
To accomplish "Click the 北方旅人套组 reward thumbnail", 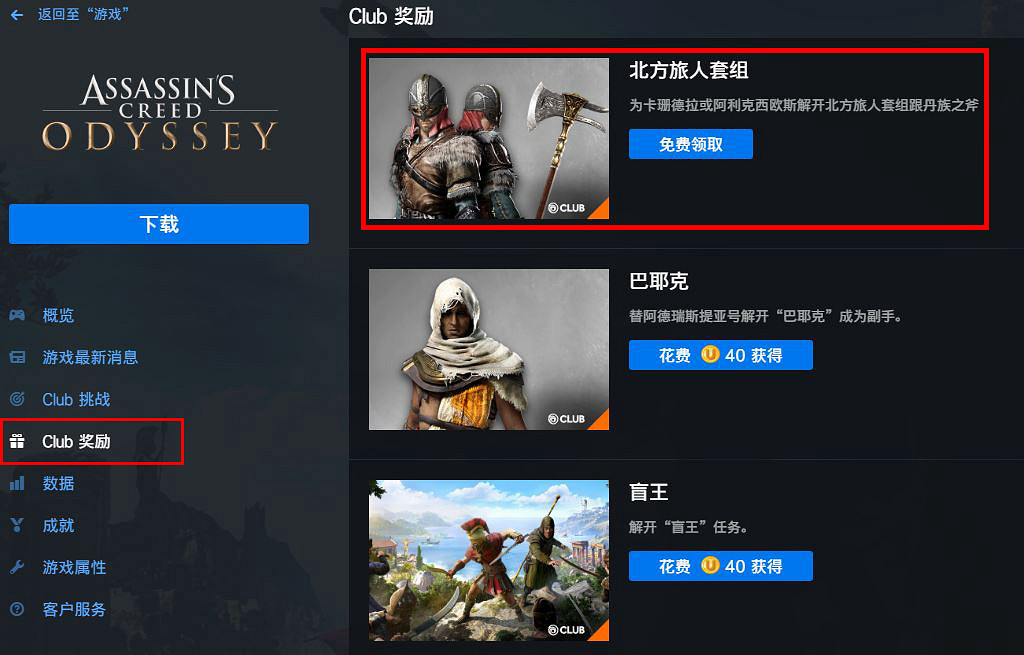I will (488, 138).
